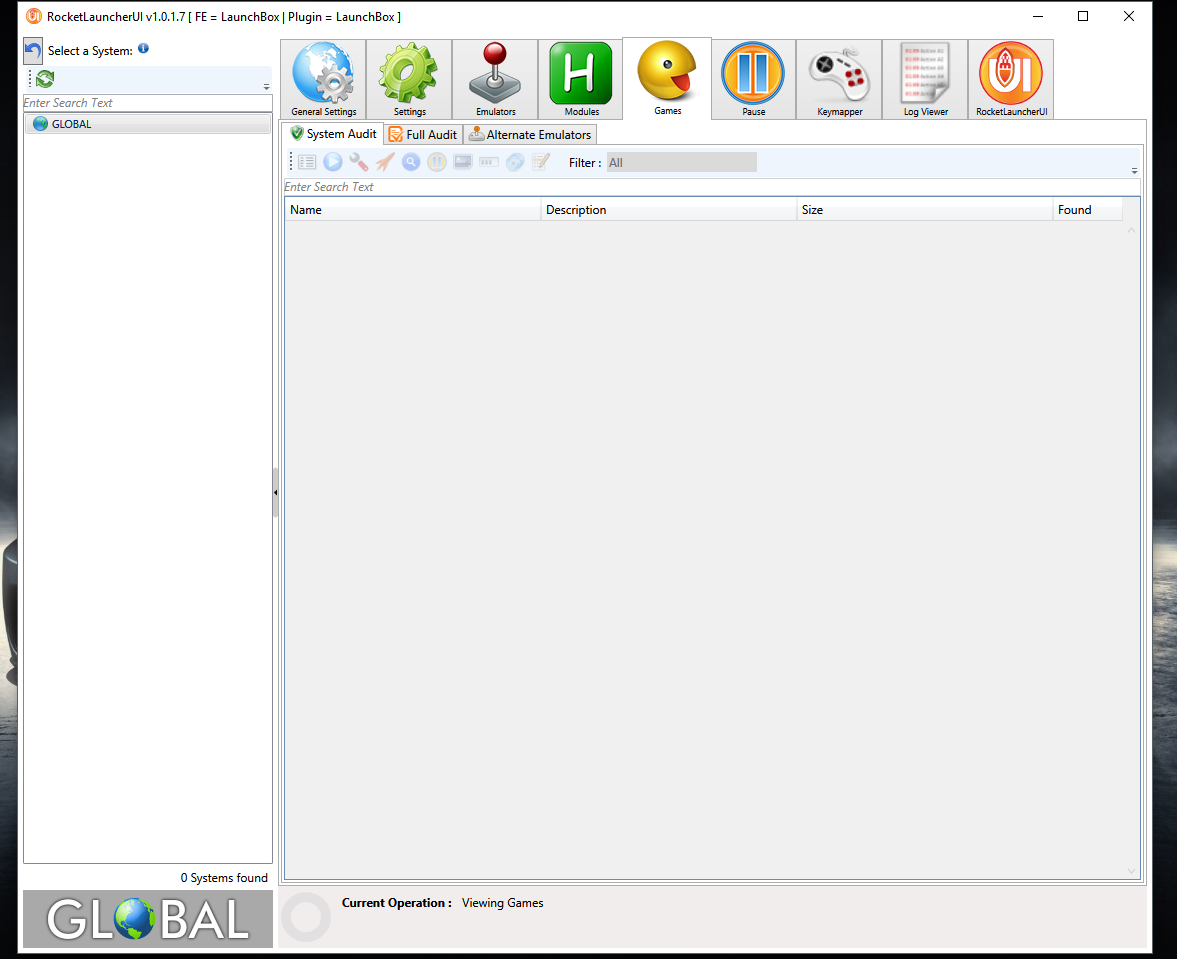Maximize the RocketLauncherUI window
This screenshot has height=959, width=1177.
pos(1082,17)
